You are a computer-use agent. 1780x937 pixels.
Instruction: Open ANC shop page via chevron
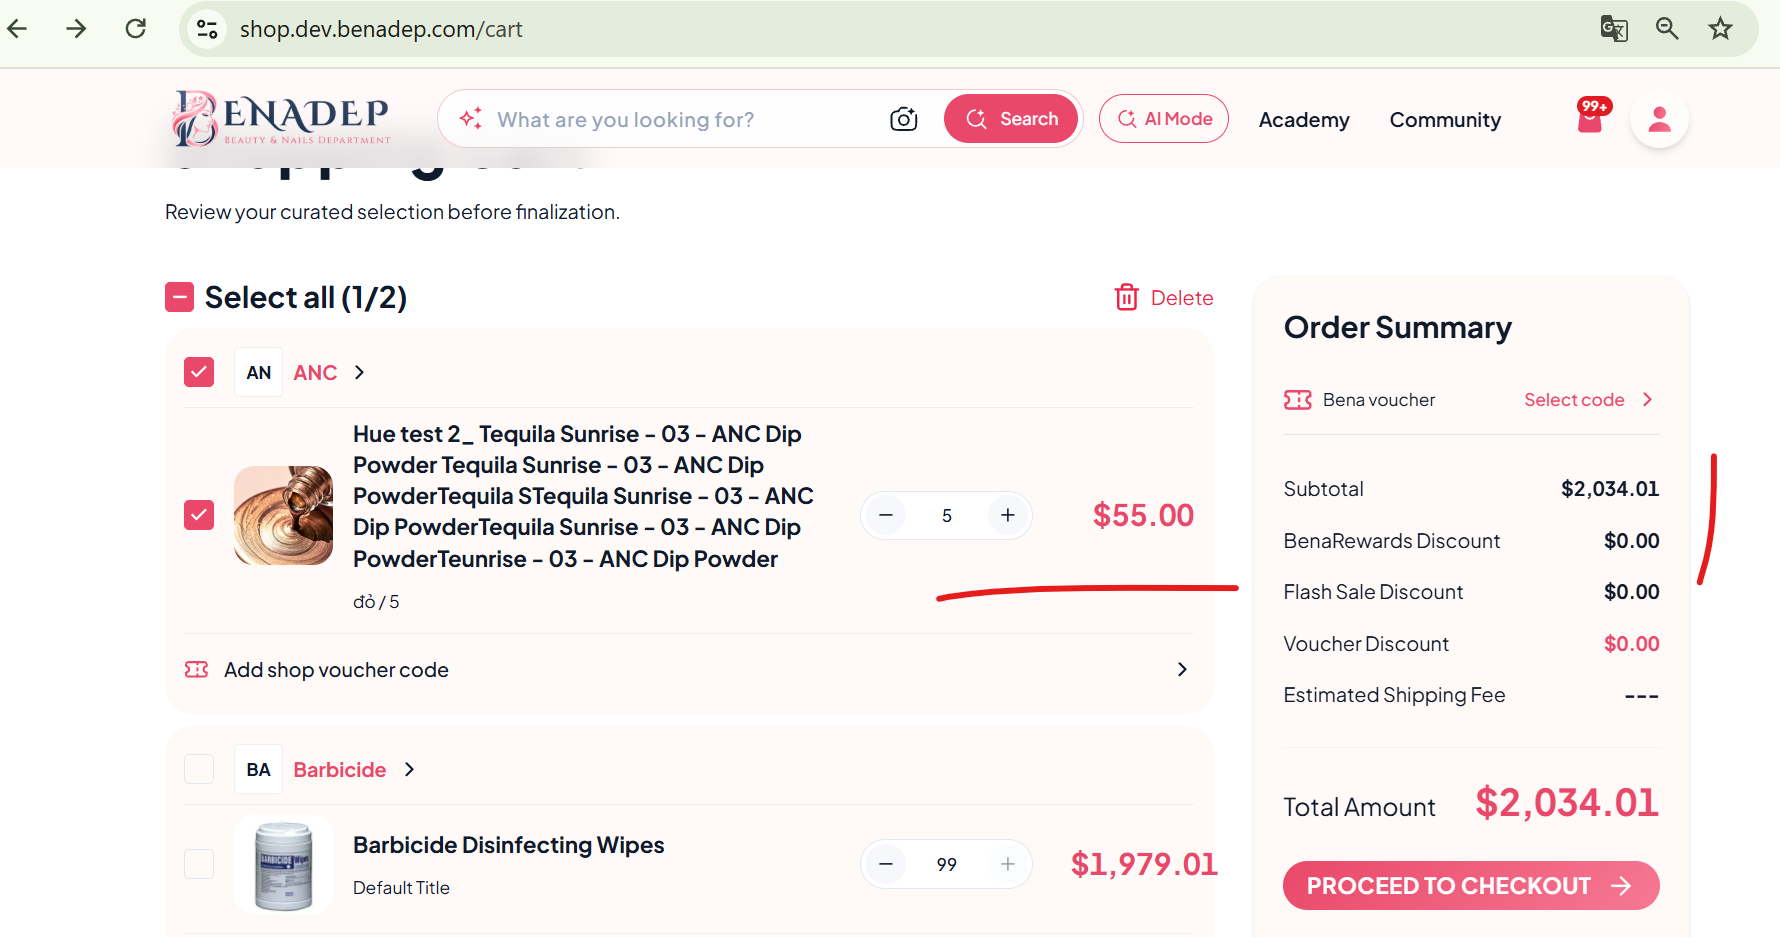coord(359,372)
